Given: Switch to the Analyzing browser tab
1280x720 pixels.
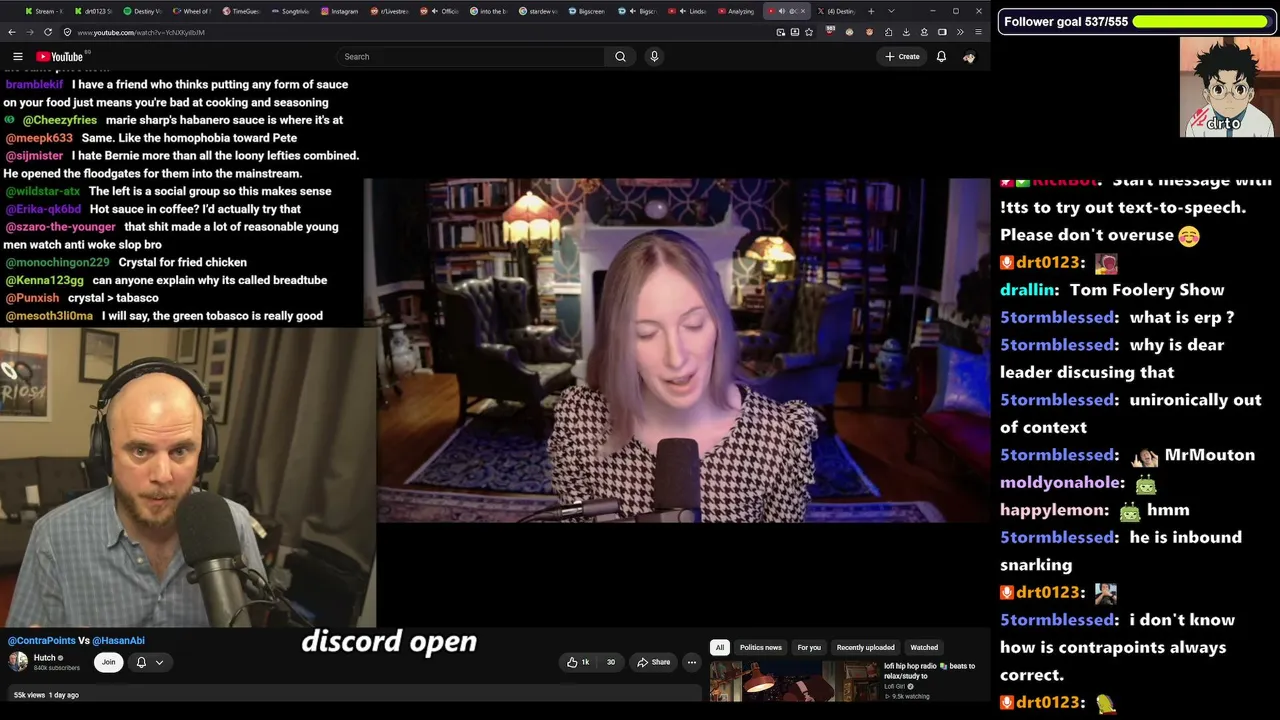Looking at the screenshot, I should [736, 11].
